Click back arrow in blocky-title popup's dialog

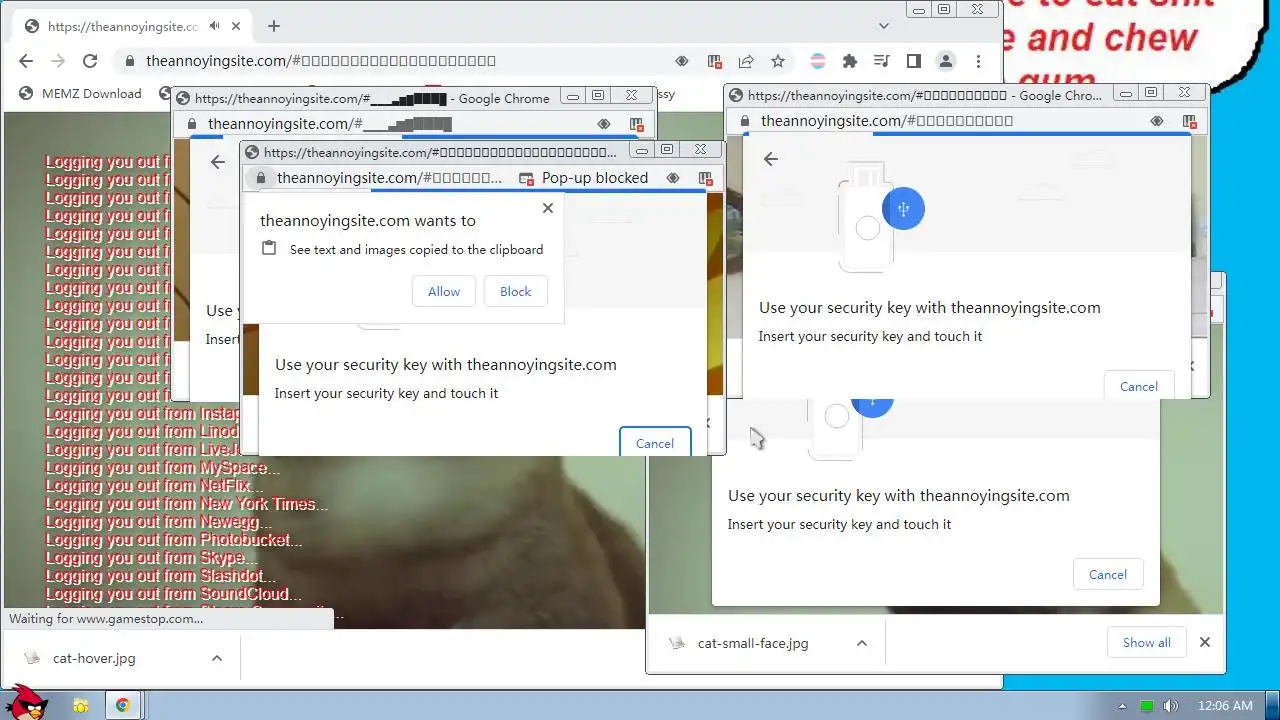point(218,162)
